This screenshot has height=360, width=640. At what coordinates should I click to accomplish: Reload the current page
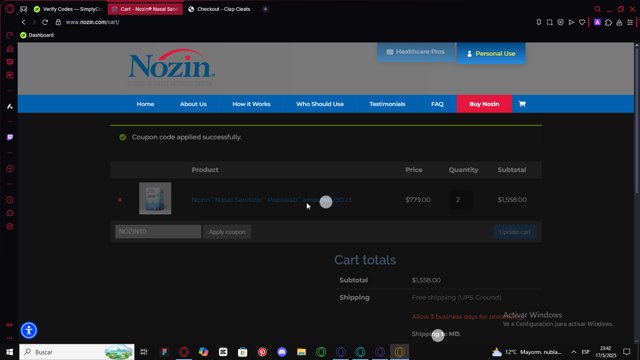(45, 22)
